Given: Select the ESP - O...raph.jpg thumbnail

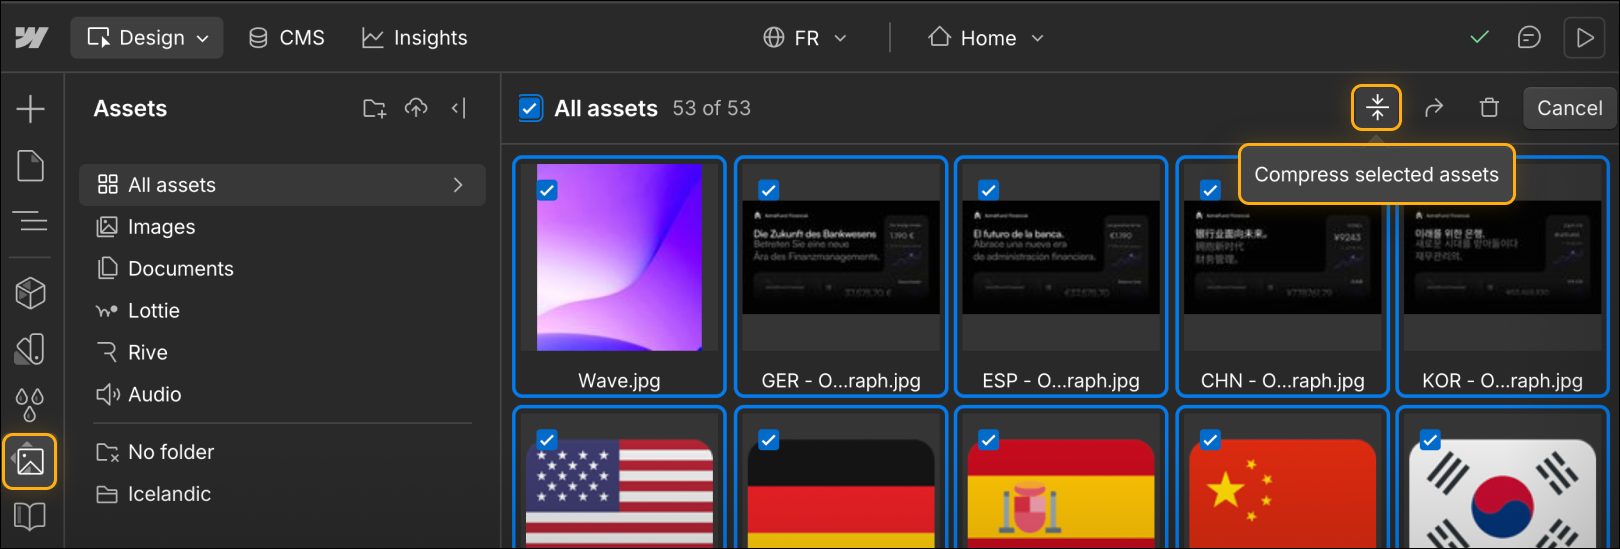Looking at the screenshot, I should coord(1061,258).
